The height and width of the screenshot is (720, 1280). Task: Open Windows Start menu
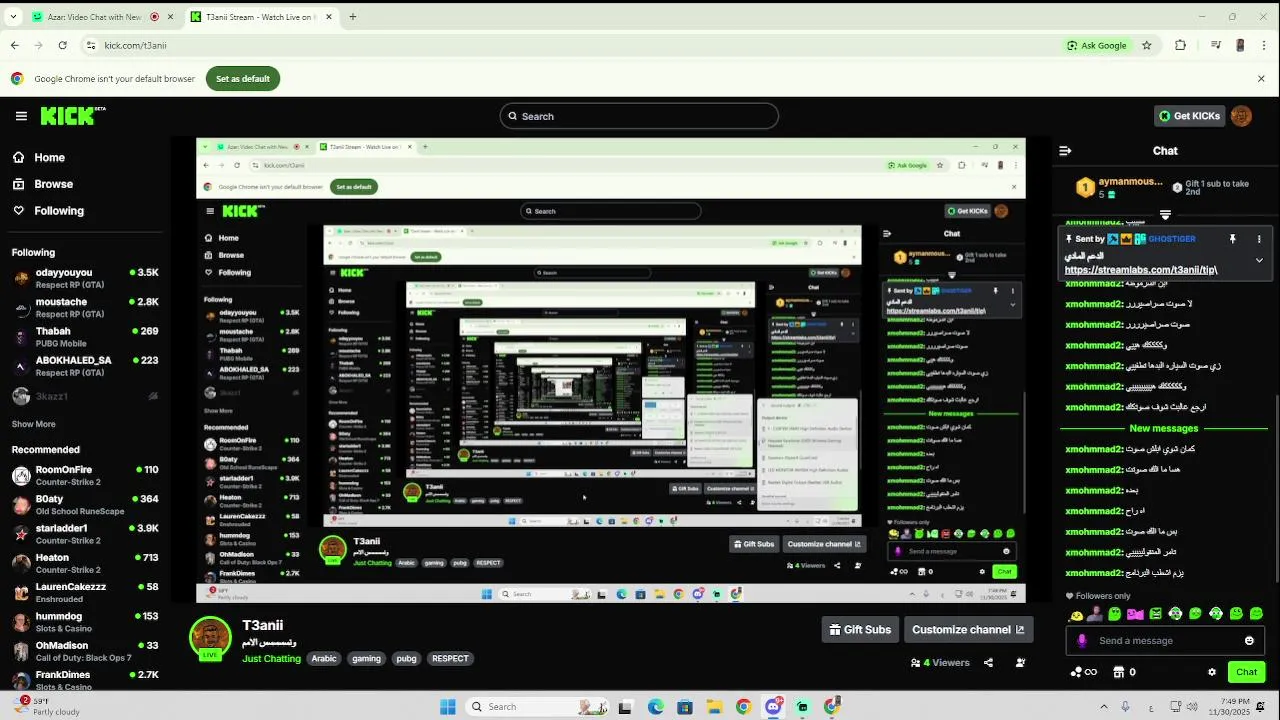pos(448,707)
